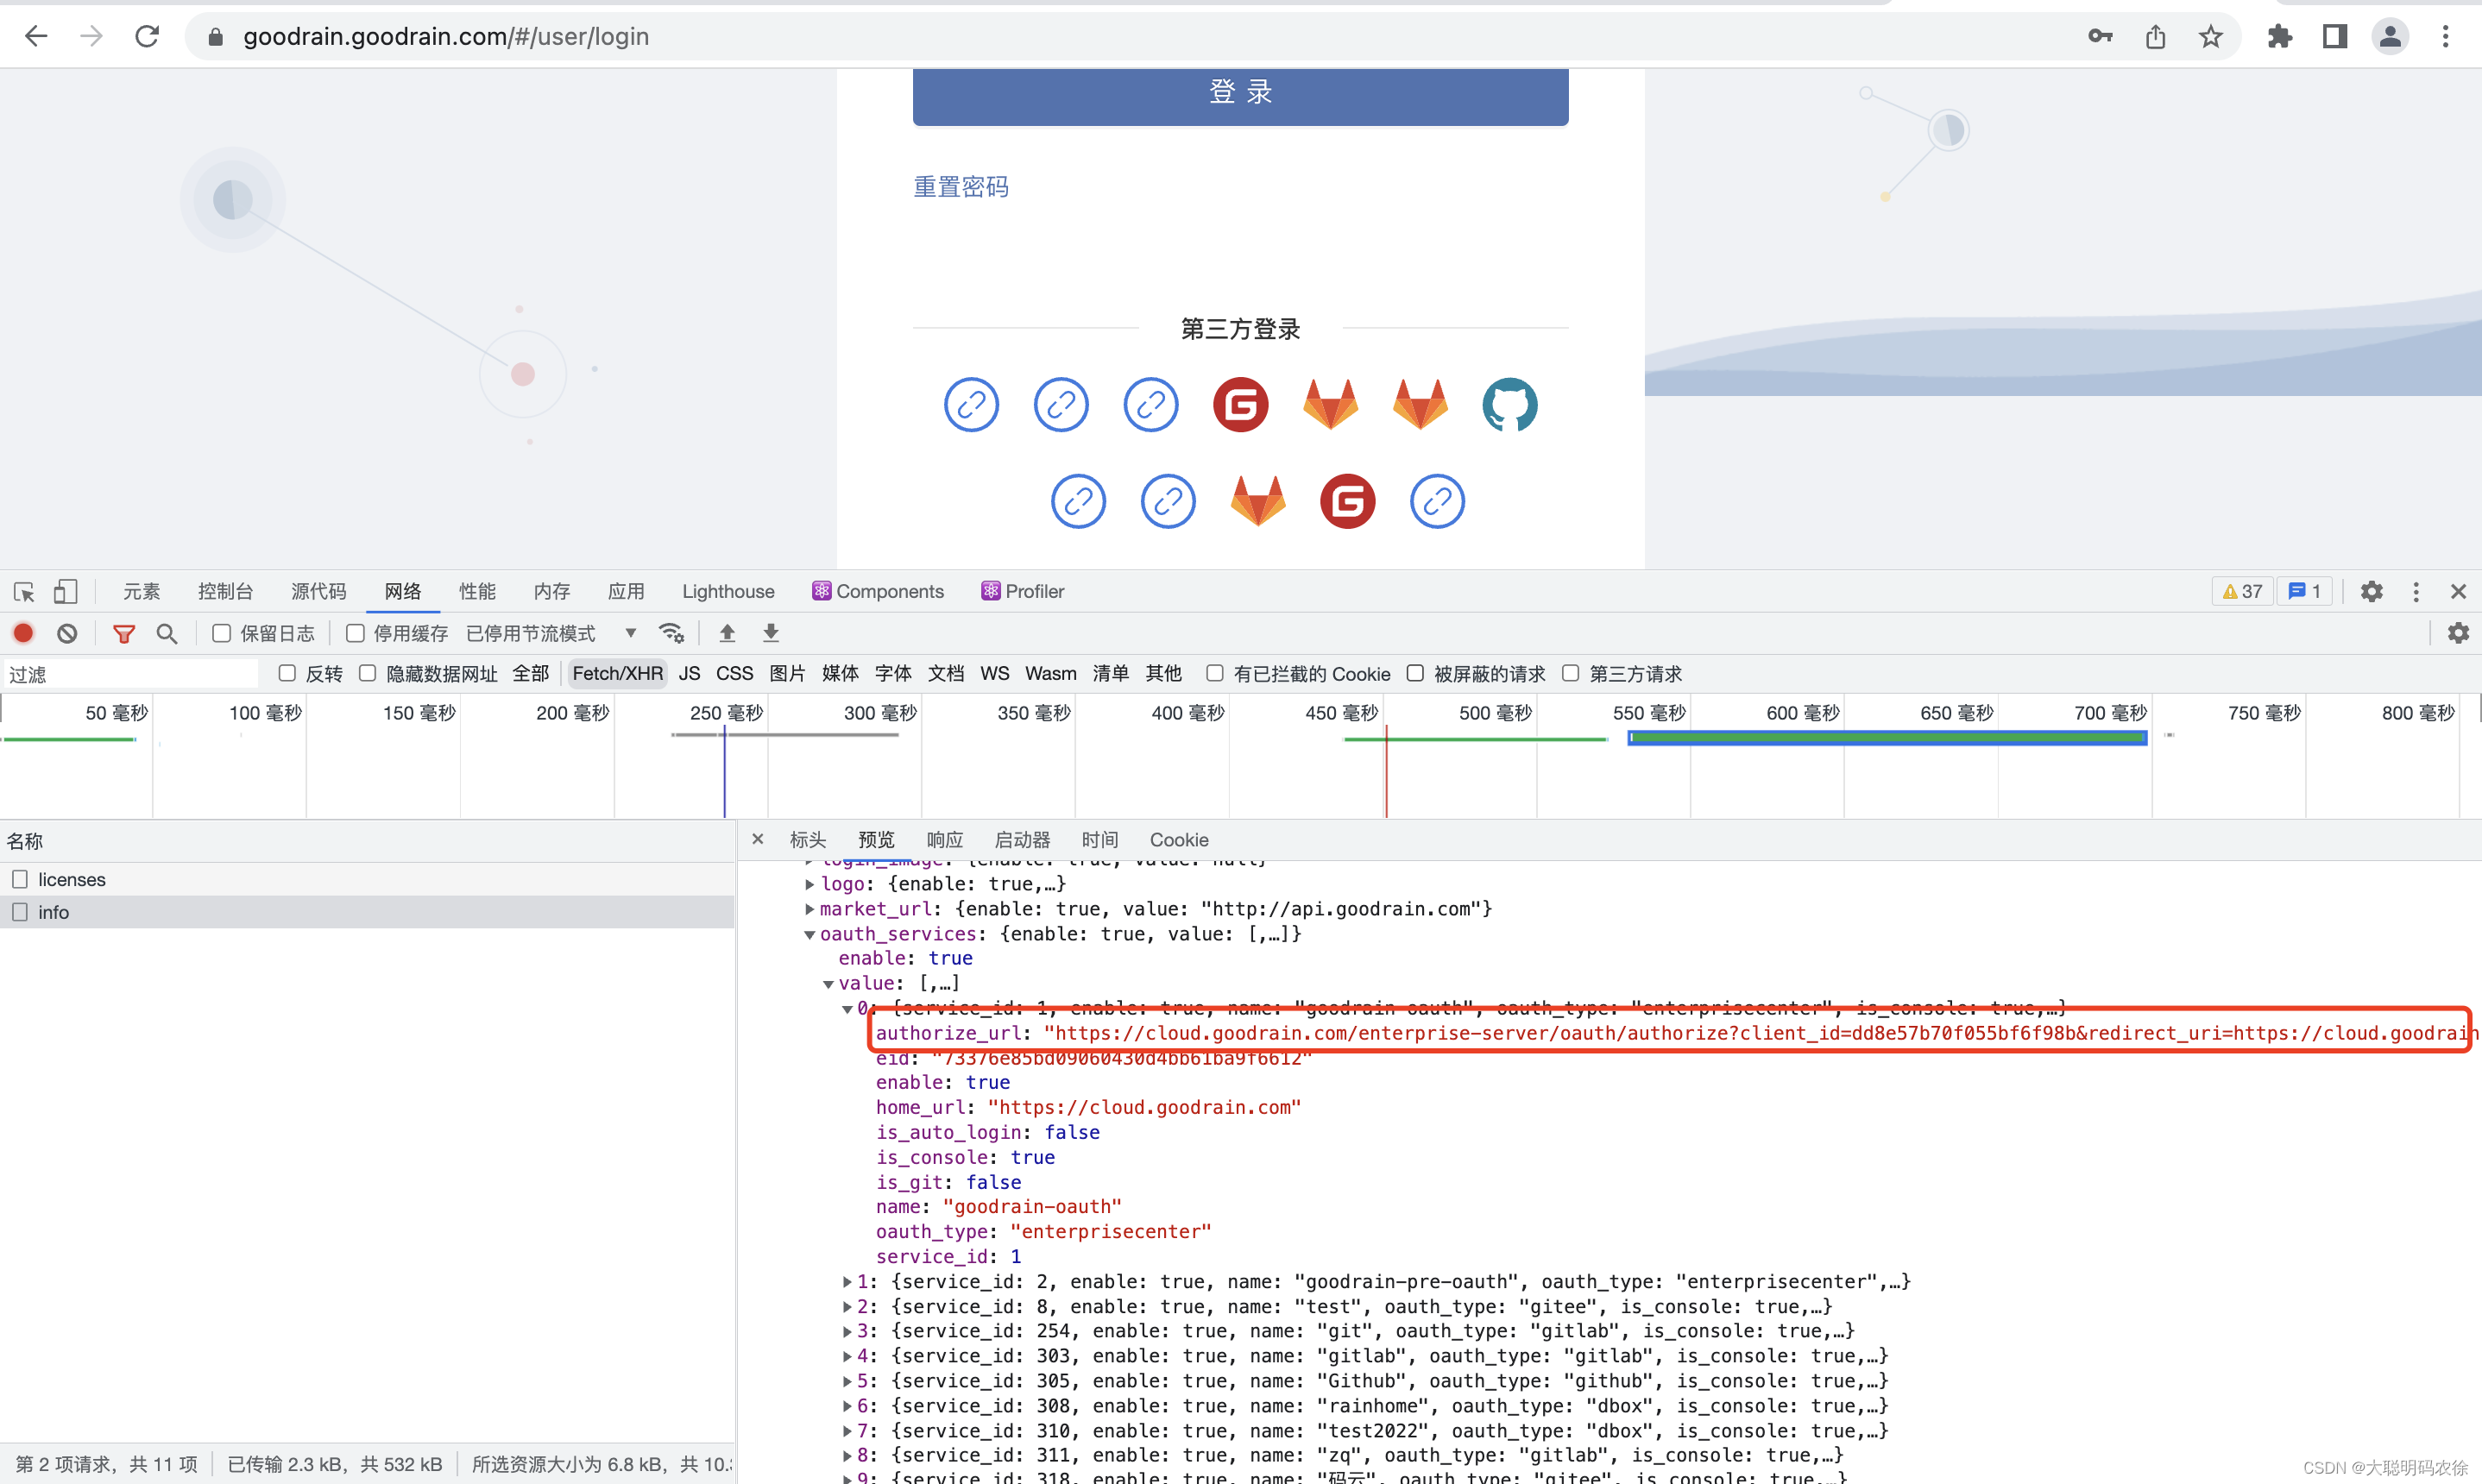Click the 过滤 input field
Screen dimensions: 2482x1484
pyautogui.click(x=130, y=674)
